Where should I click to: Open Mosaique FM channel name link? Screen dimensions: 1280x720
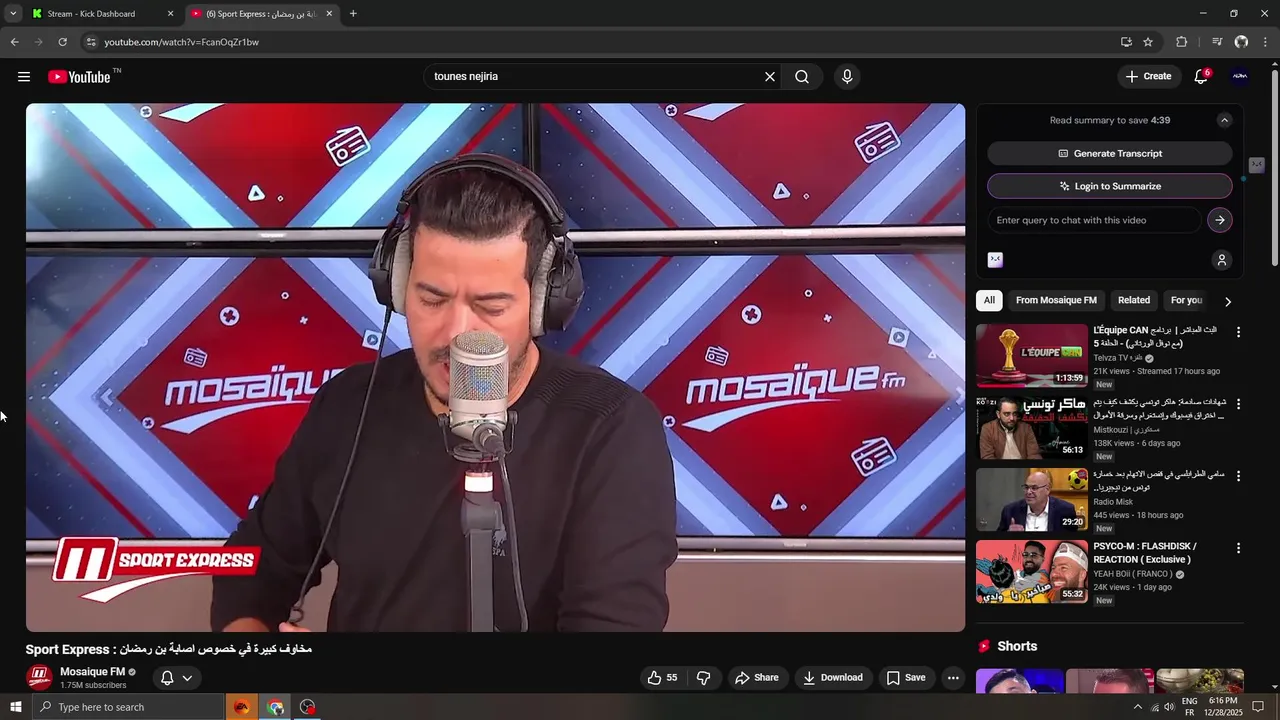coord(92,672)
